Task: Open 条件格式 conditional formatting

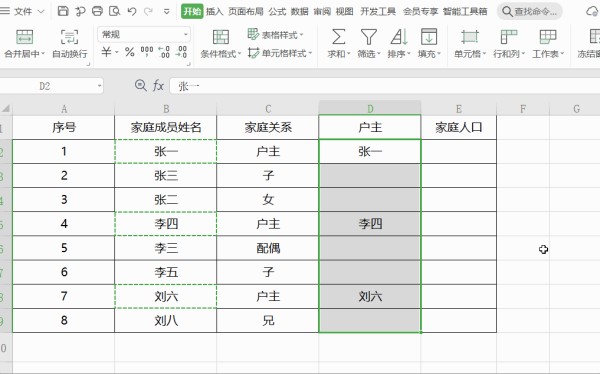Action: (x=221, y=44)
